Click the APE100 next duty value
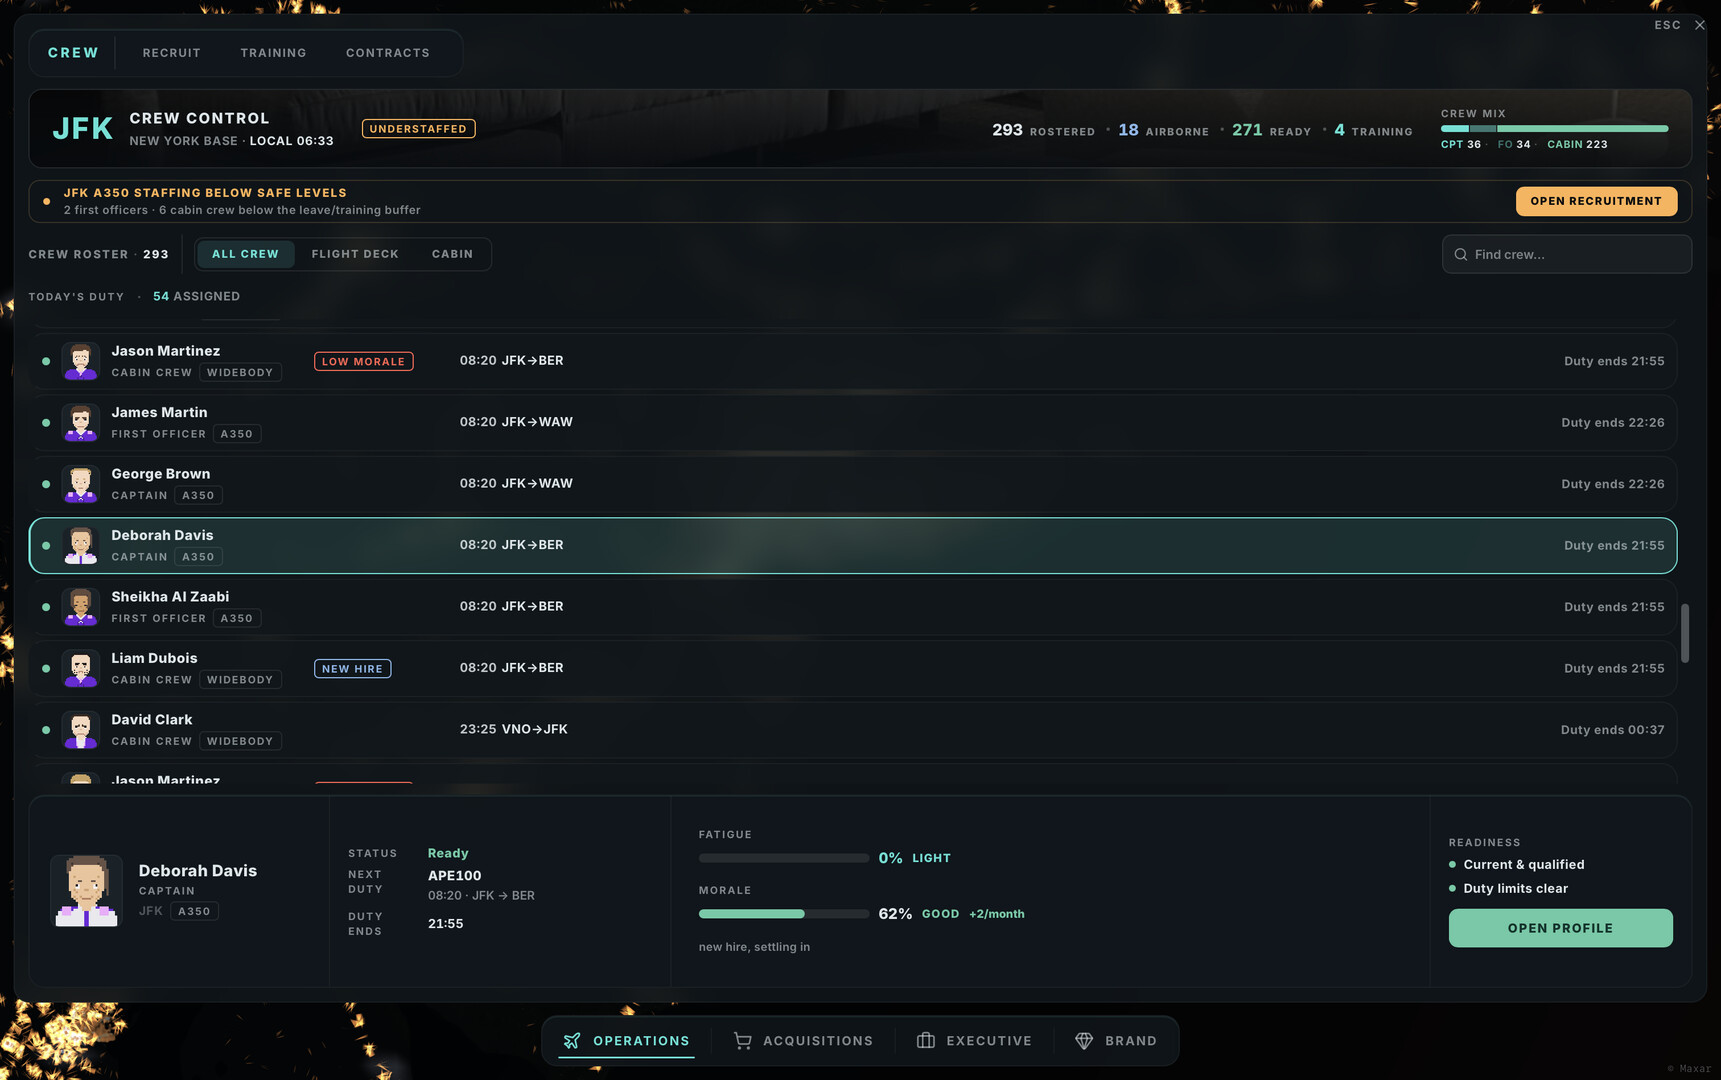The image size is (1721, 1080). tap(455, 876)
